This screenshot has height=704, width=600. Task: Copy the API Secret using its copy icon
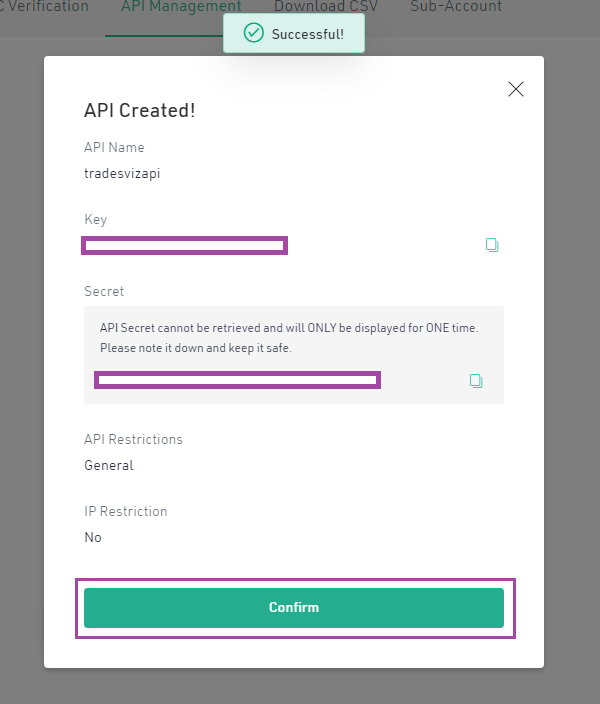(x=476, y=381)
